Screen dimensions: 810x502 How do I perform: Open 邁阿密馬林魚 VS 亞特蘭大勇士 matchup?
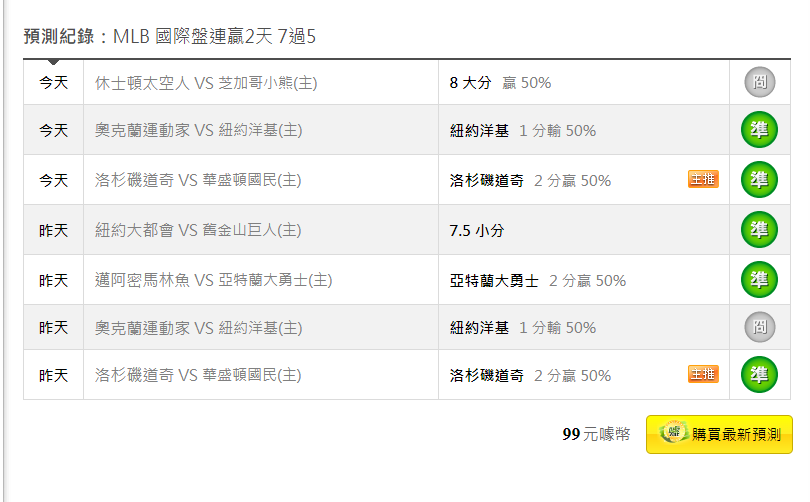point(213,280)
